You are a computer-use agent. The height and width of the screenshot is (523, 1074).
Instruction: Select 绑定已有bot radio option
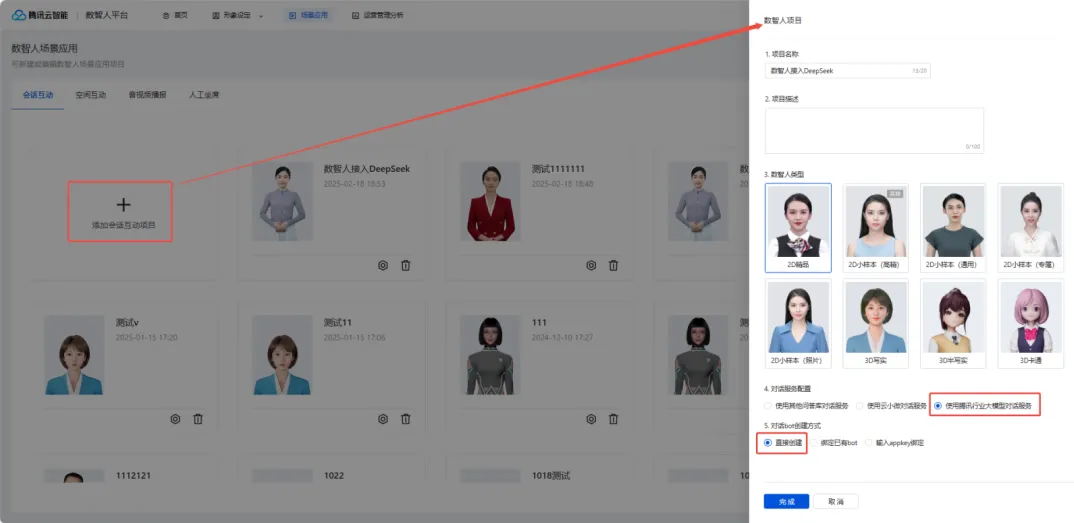click(x=813, y=443)
